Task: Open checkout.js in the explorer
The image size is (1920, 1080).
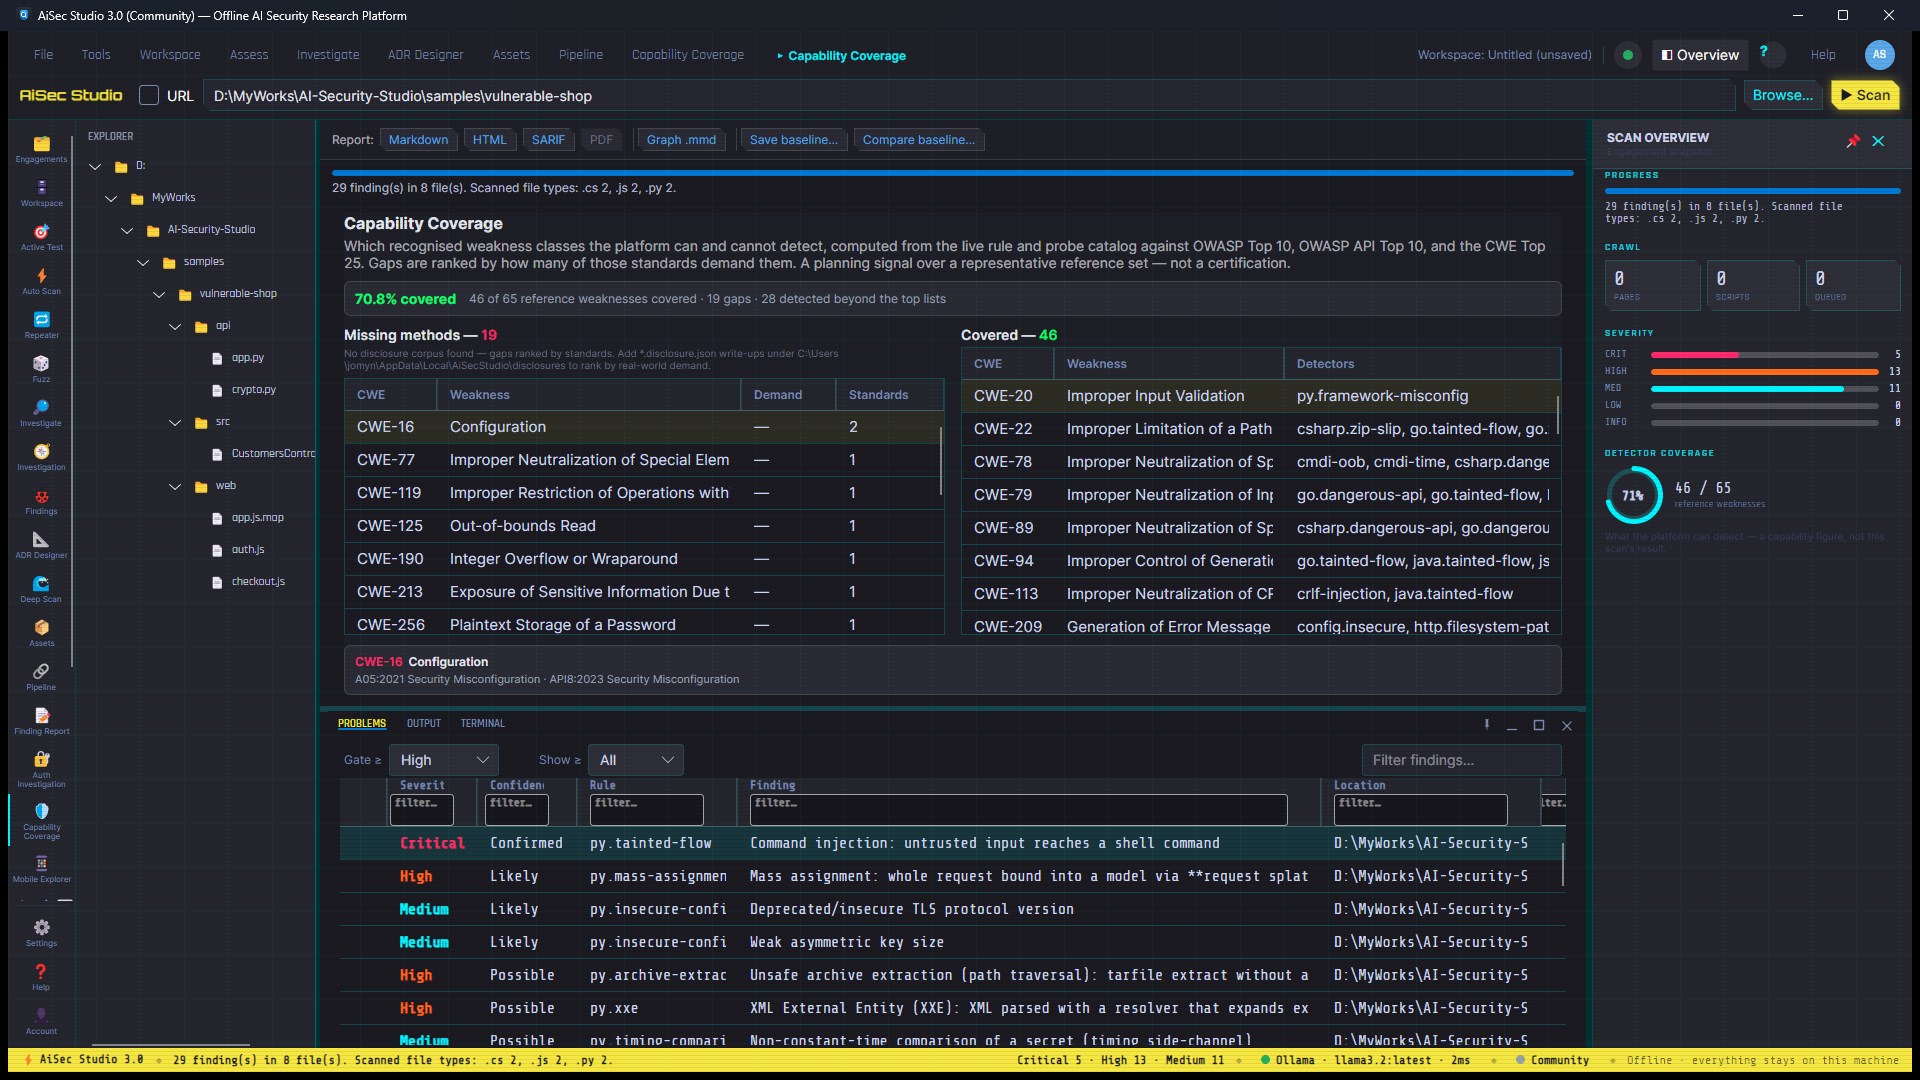Action: [258, 582]
